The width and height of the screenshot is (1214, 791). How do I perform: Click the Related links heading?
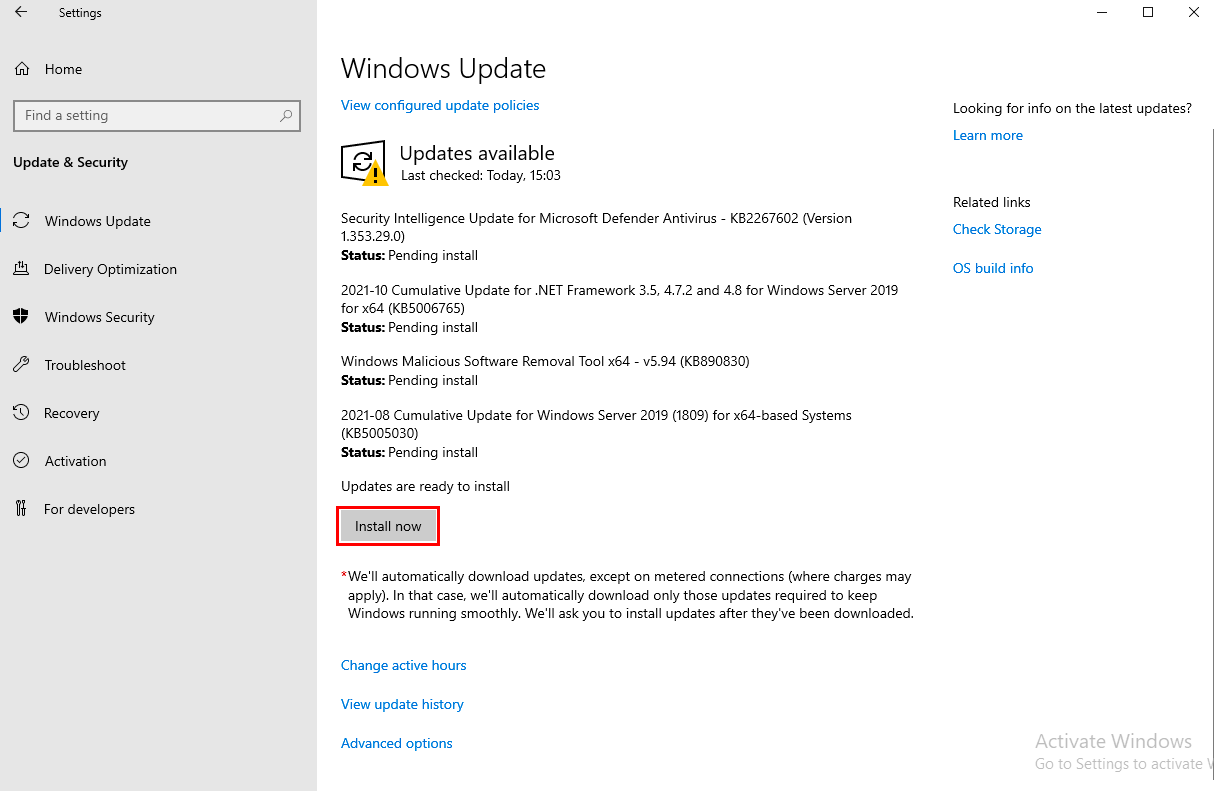991,202
